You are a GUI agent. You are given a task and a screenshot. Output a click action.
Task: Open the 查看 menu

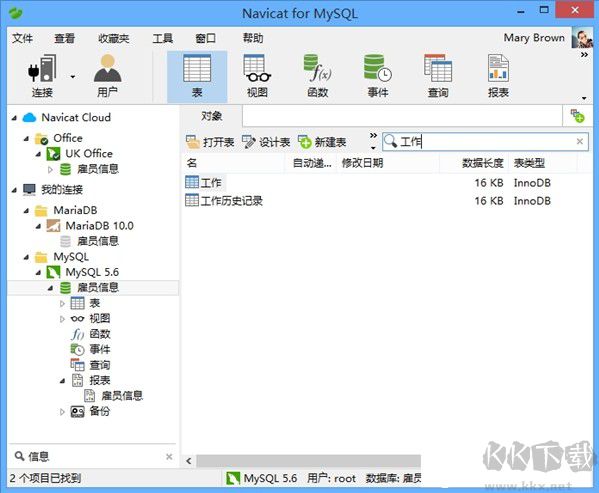click(x=64, y=38)
